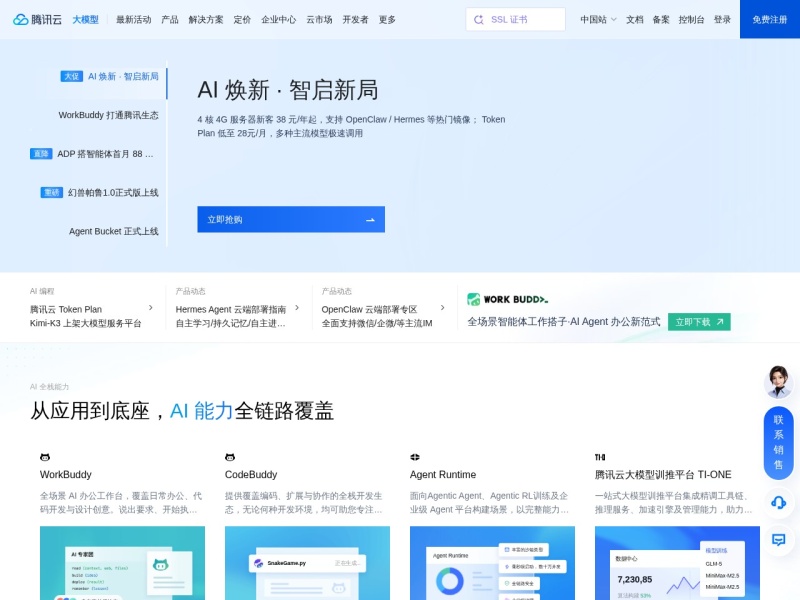Open the 文档 link

click(x=635, y=19)
